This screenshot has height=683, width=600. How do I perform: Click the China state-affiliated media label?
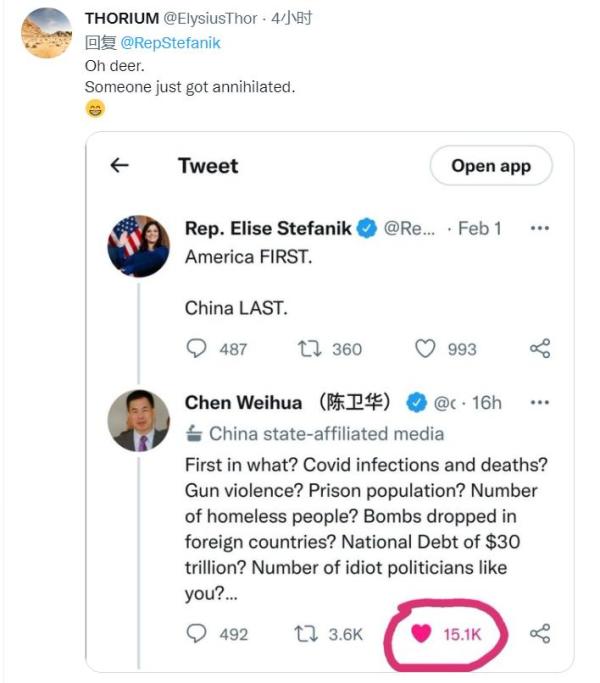(x=326, y=434)
